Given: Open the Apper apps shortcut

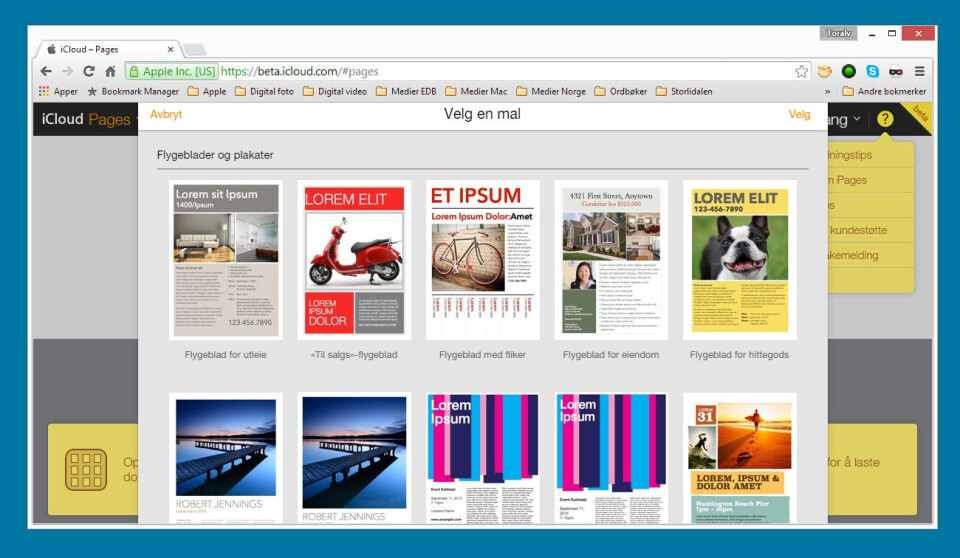Looking at the screenshot, I should pyautogui.click(x=58, y=91).
